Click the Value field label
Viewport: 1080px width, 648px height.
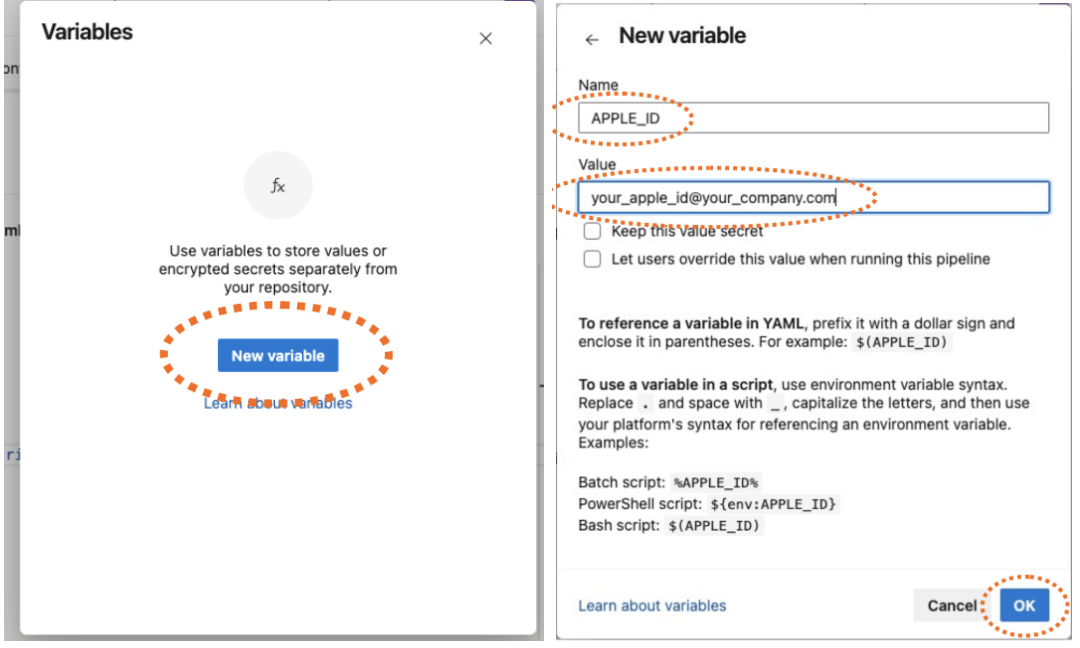point(597,164)
